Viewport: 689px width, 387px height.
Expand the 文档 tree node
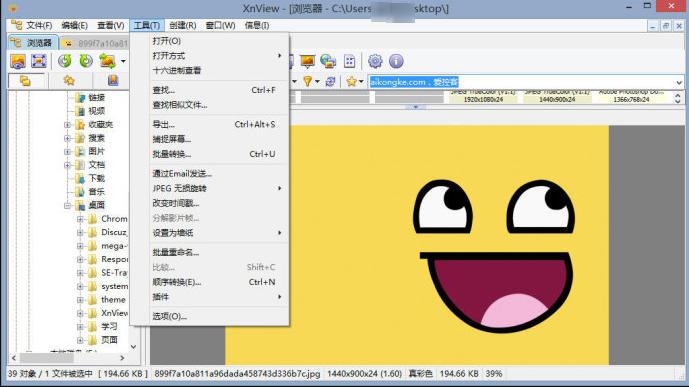tap(67, 165)
